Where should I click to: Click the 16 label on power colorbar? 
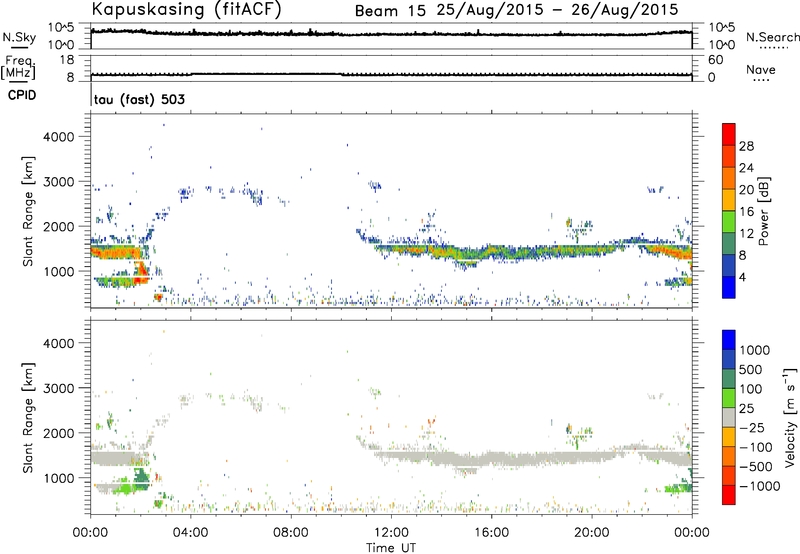click(x=746, y=212)
